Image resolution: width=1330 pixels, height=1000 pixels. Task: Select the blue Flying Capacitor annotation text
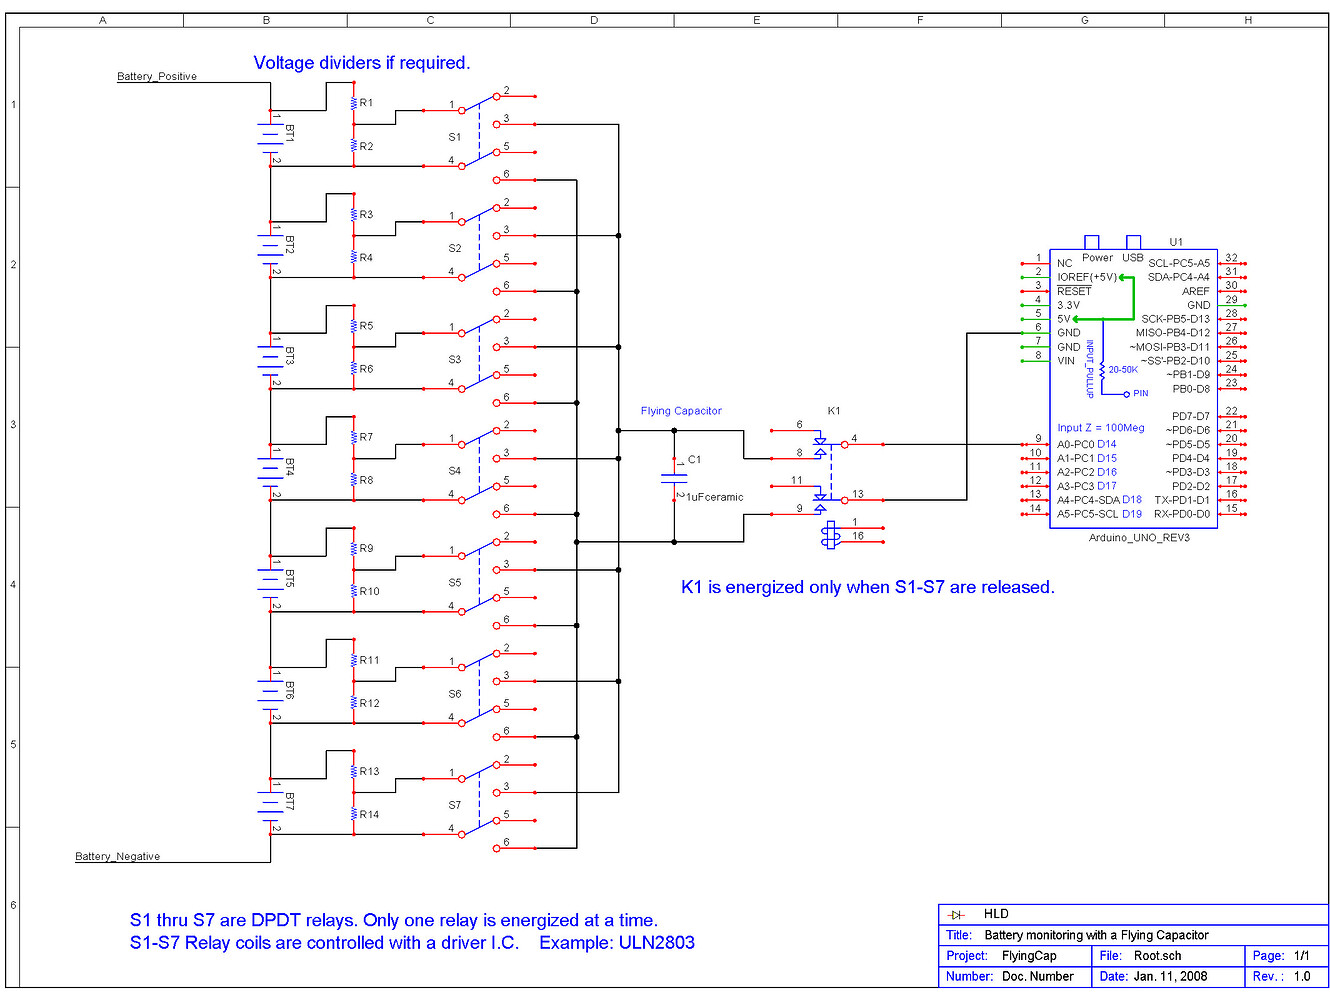tap(681, 410)
